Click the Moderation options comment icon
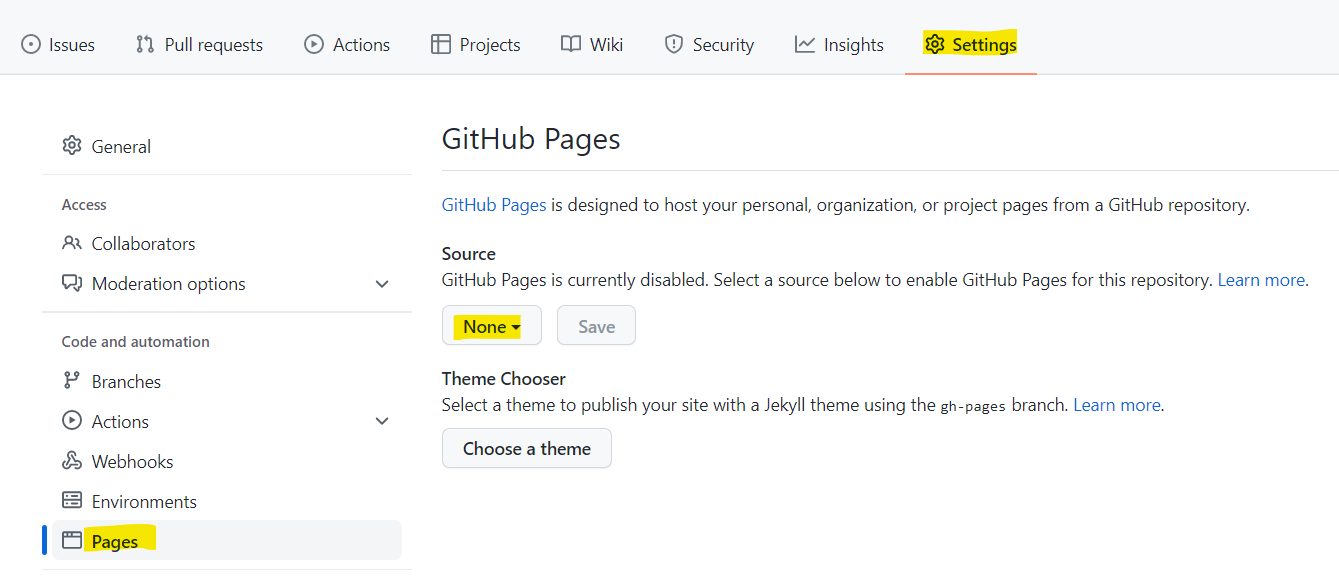 click(71, 283)
